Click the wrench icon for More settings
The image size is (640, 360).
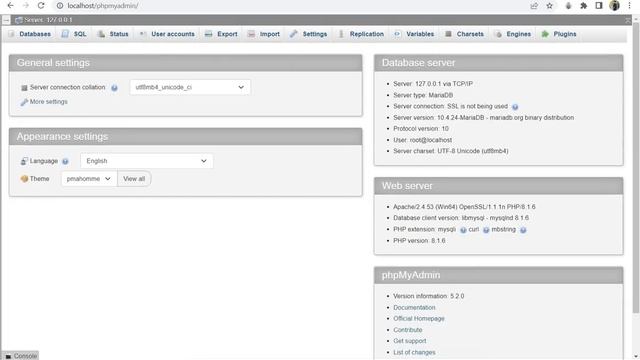tap(24, 102)
